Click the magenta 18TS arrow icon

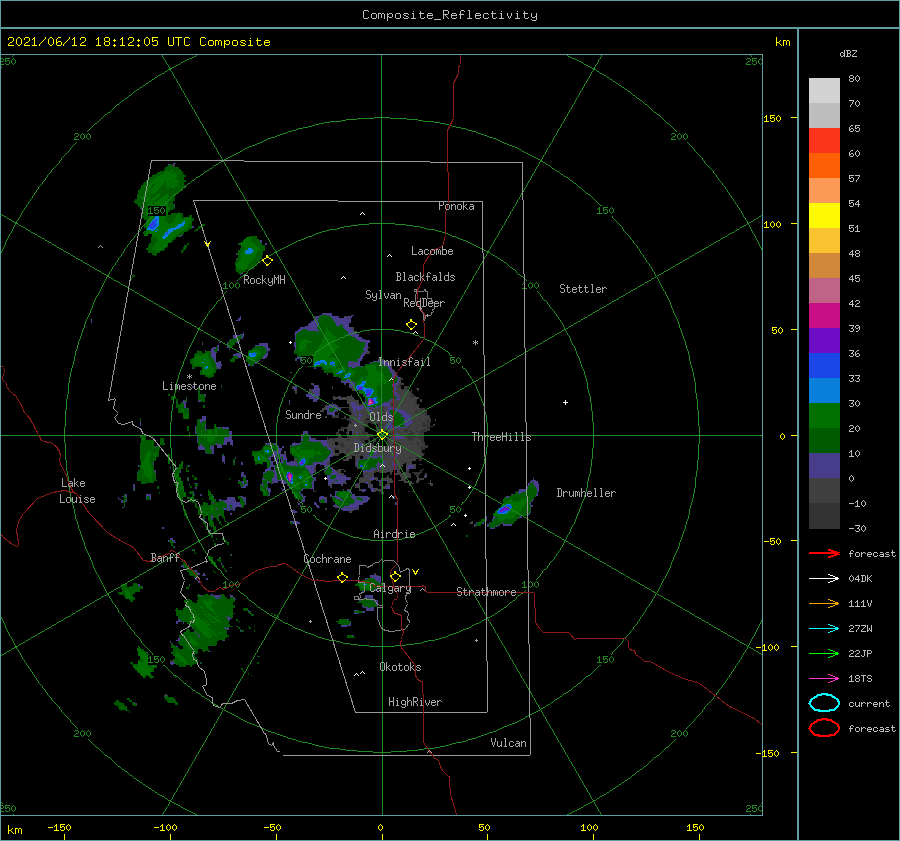[x=824, y=679]
